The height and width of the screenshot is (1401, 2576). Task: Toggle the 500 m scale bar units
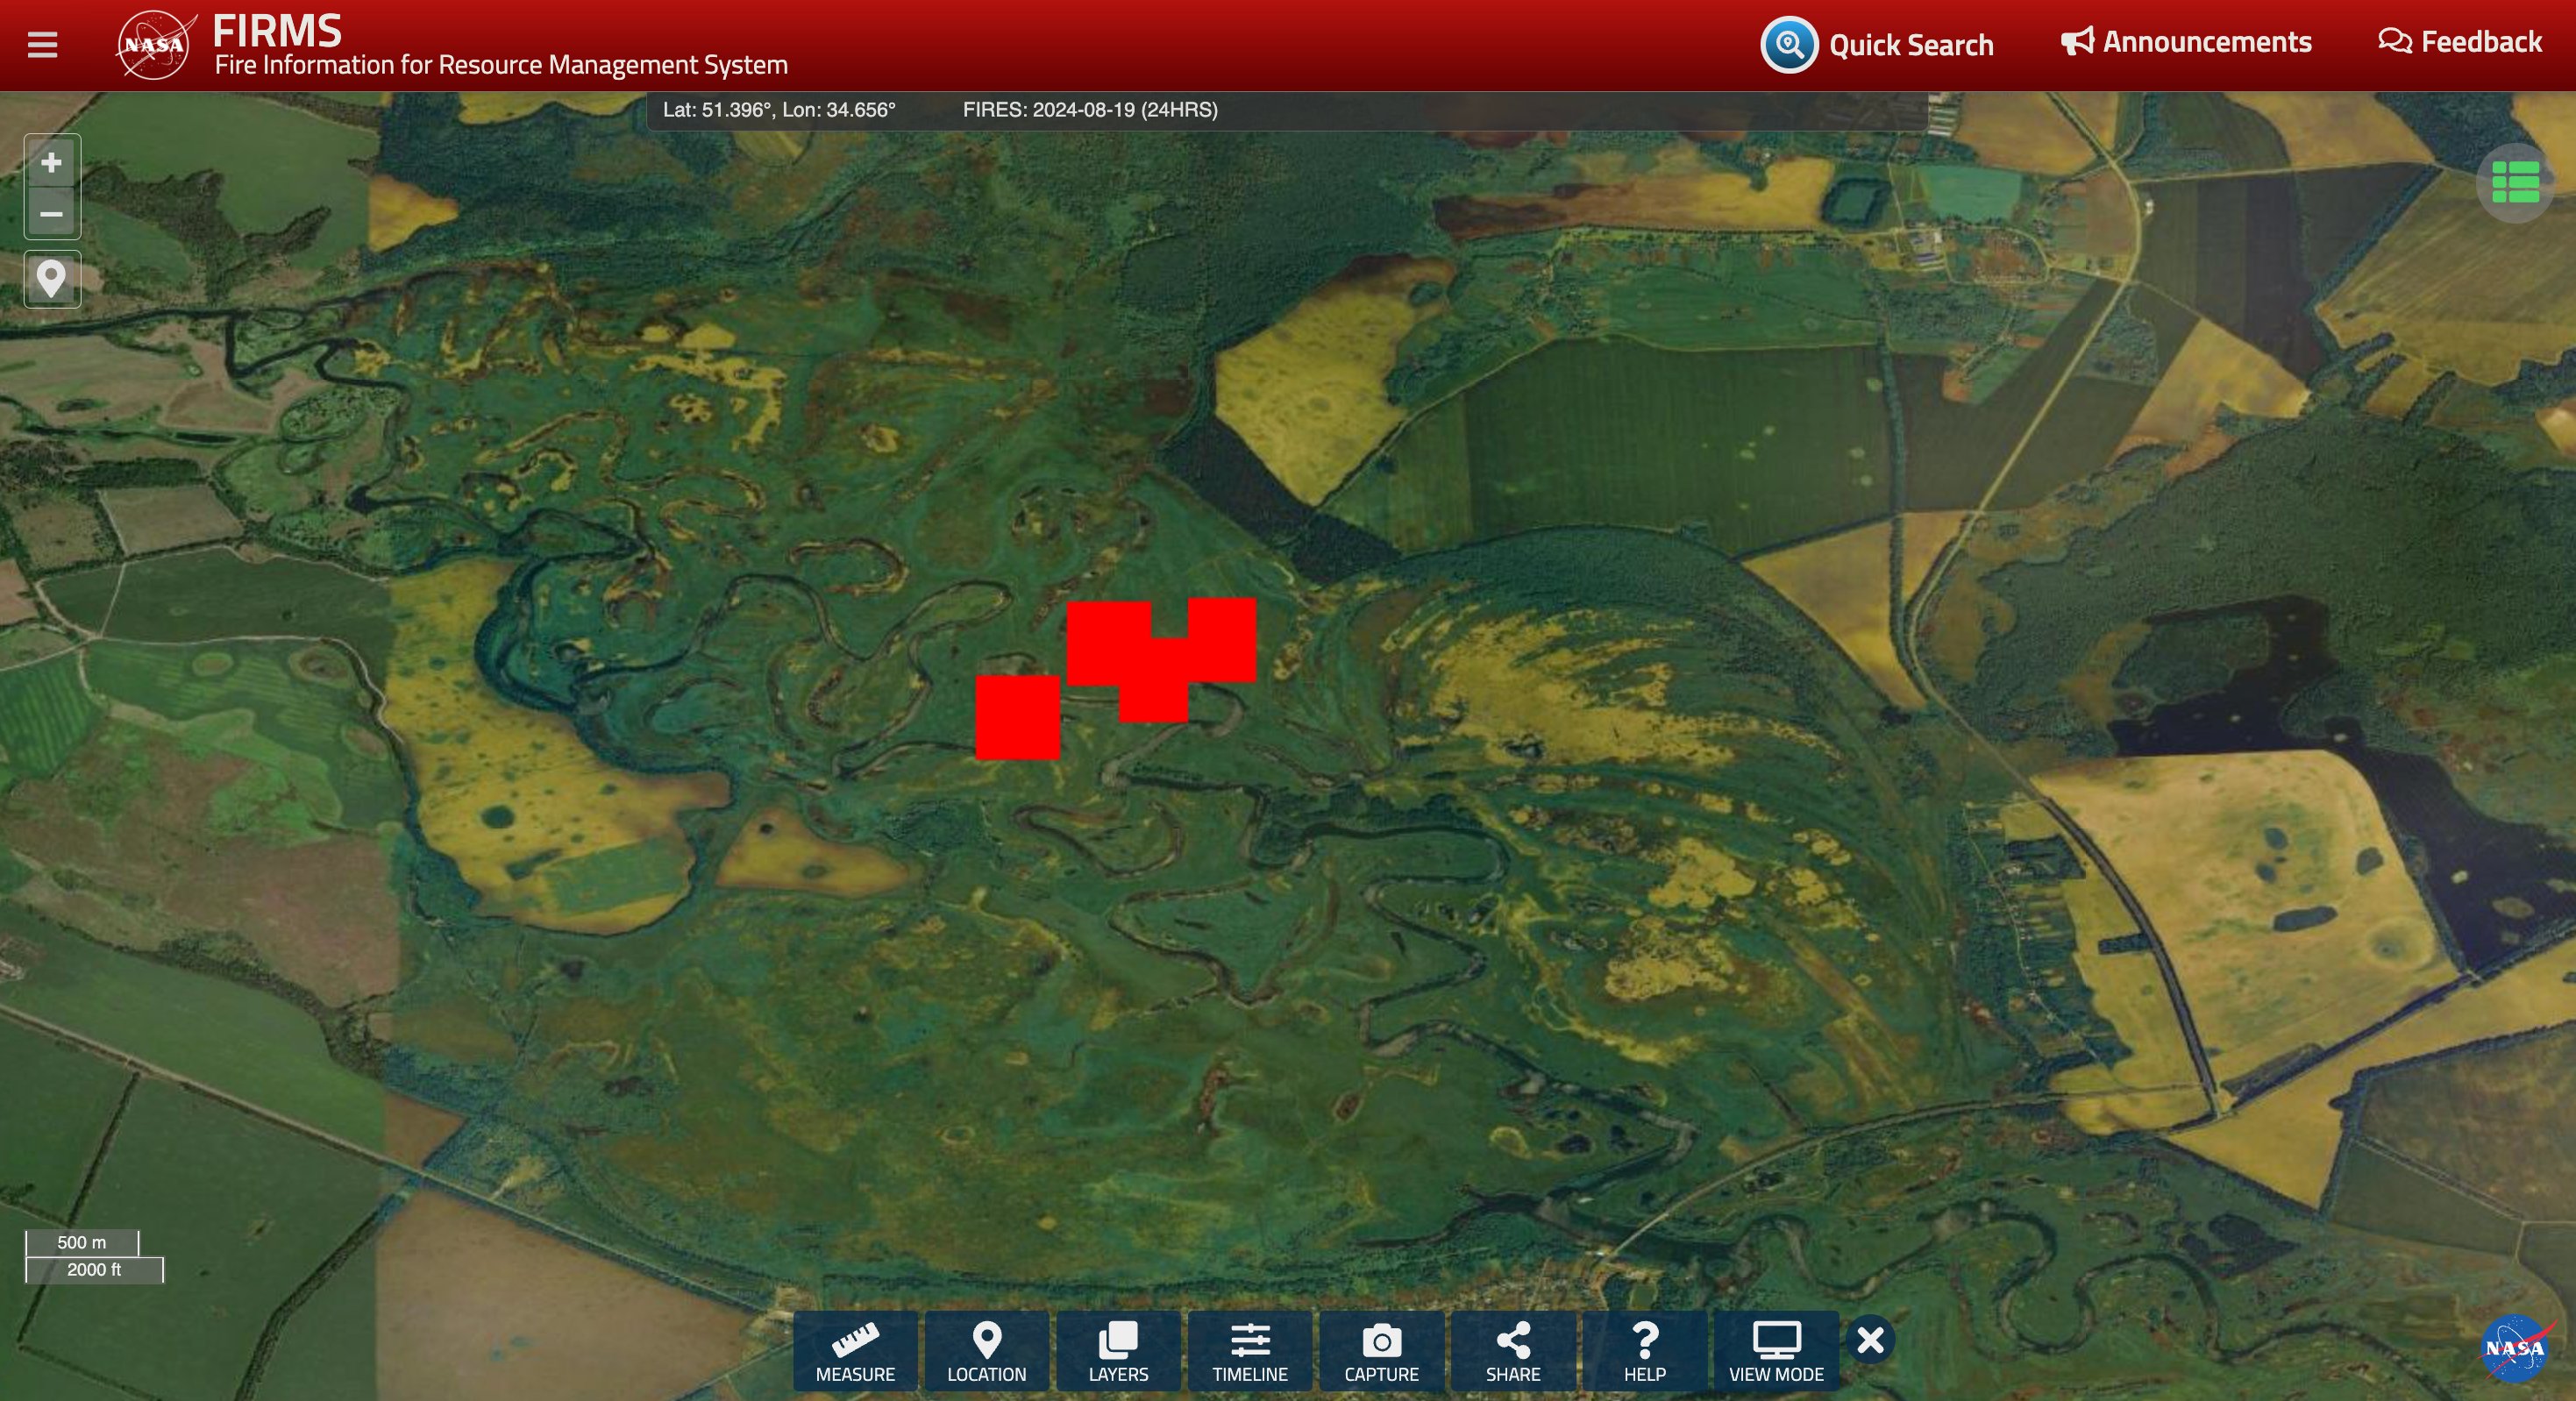coord(82,1243)
